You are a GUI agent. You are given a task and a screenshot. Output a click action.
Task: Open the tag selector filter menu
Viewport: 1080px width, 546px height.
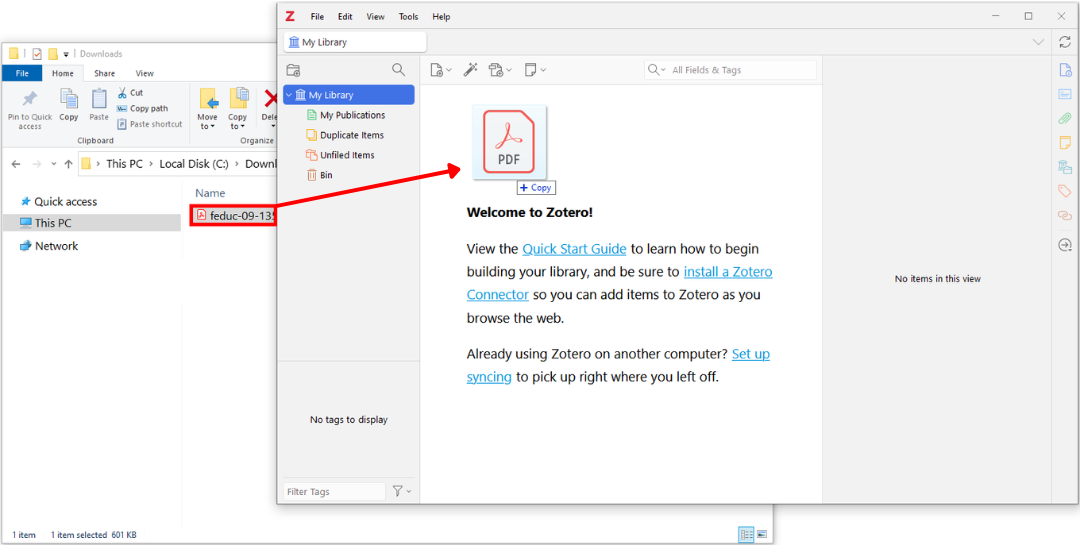401,491
